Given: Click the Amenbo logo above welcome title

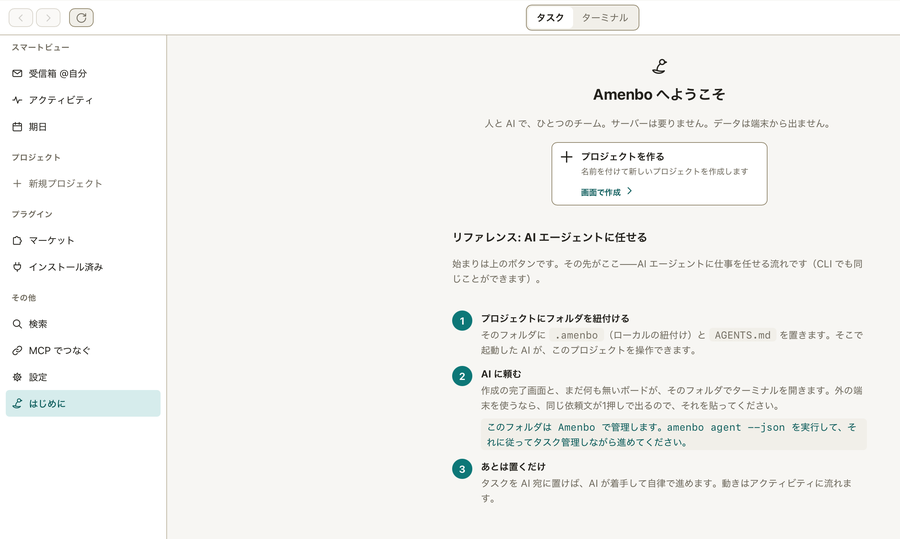Looking at the screenshot, I should tap(660, 67).
